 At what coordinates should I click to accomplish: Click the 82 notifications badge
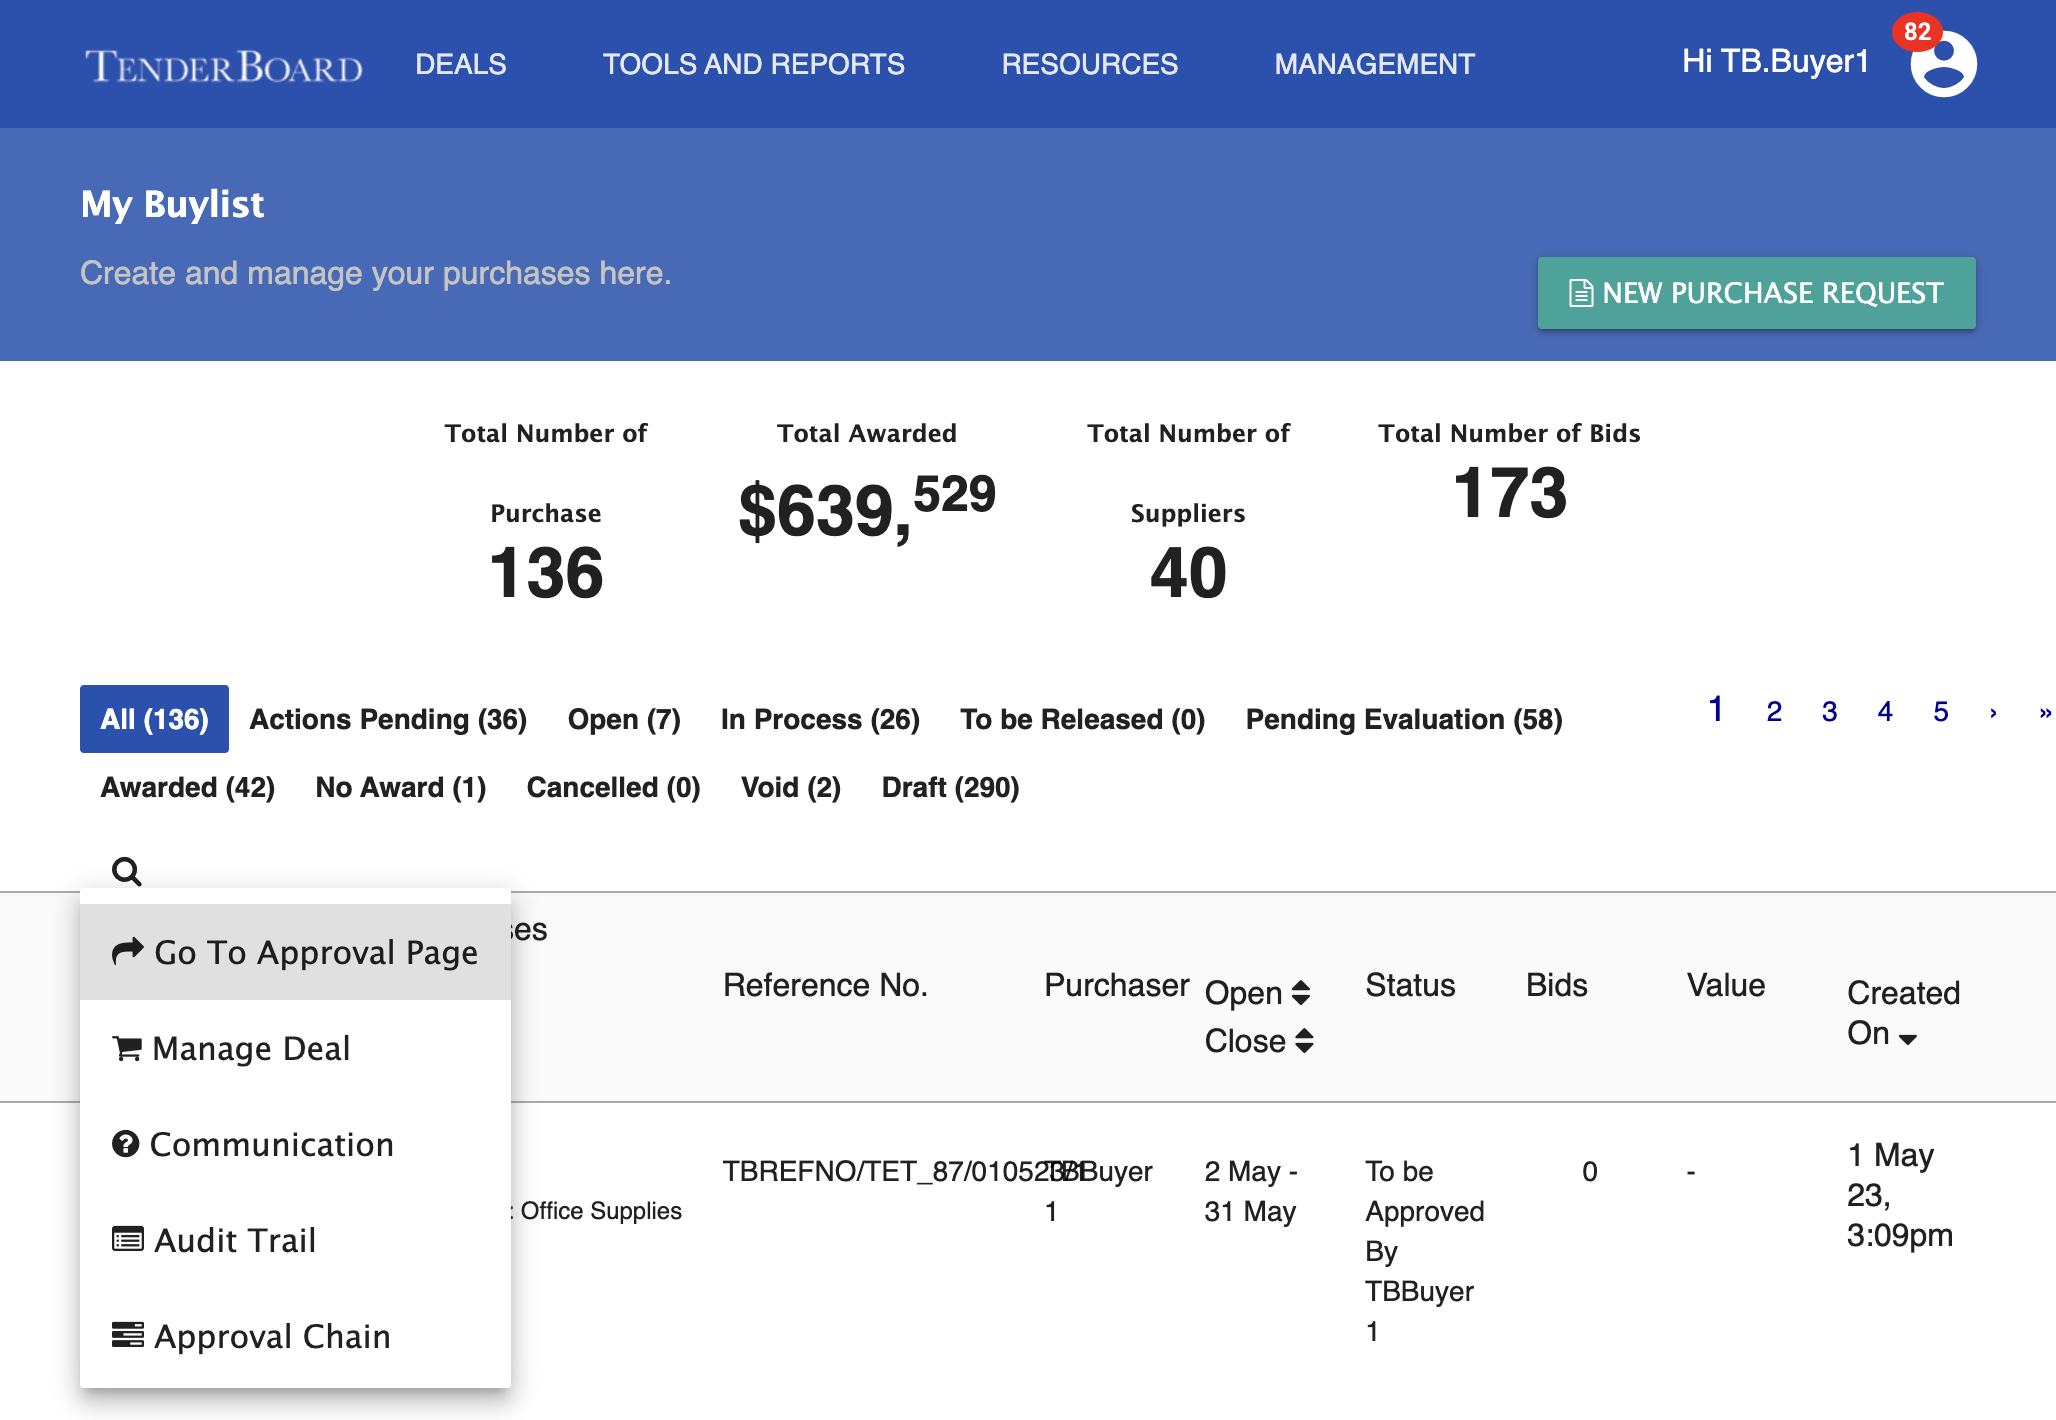coord(1917,31)
